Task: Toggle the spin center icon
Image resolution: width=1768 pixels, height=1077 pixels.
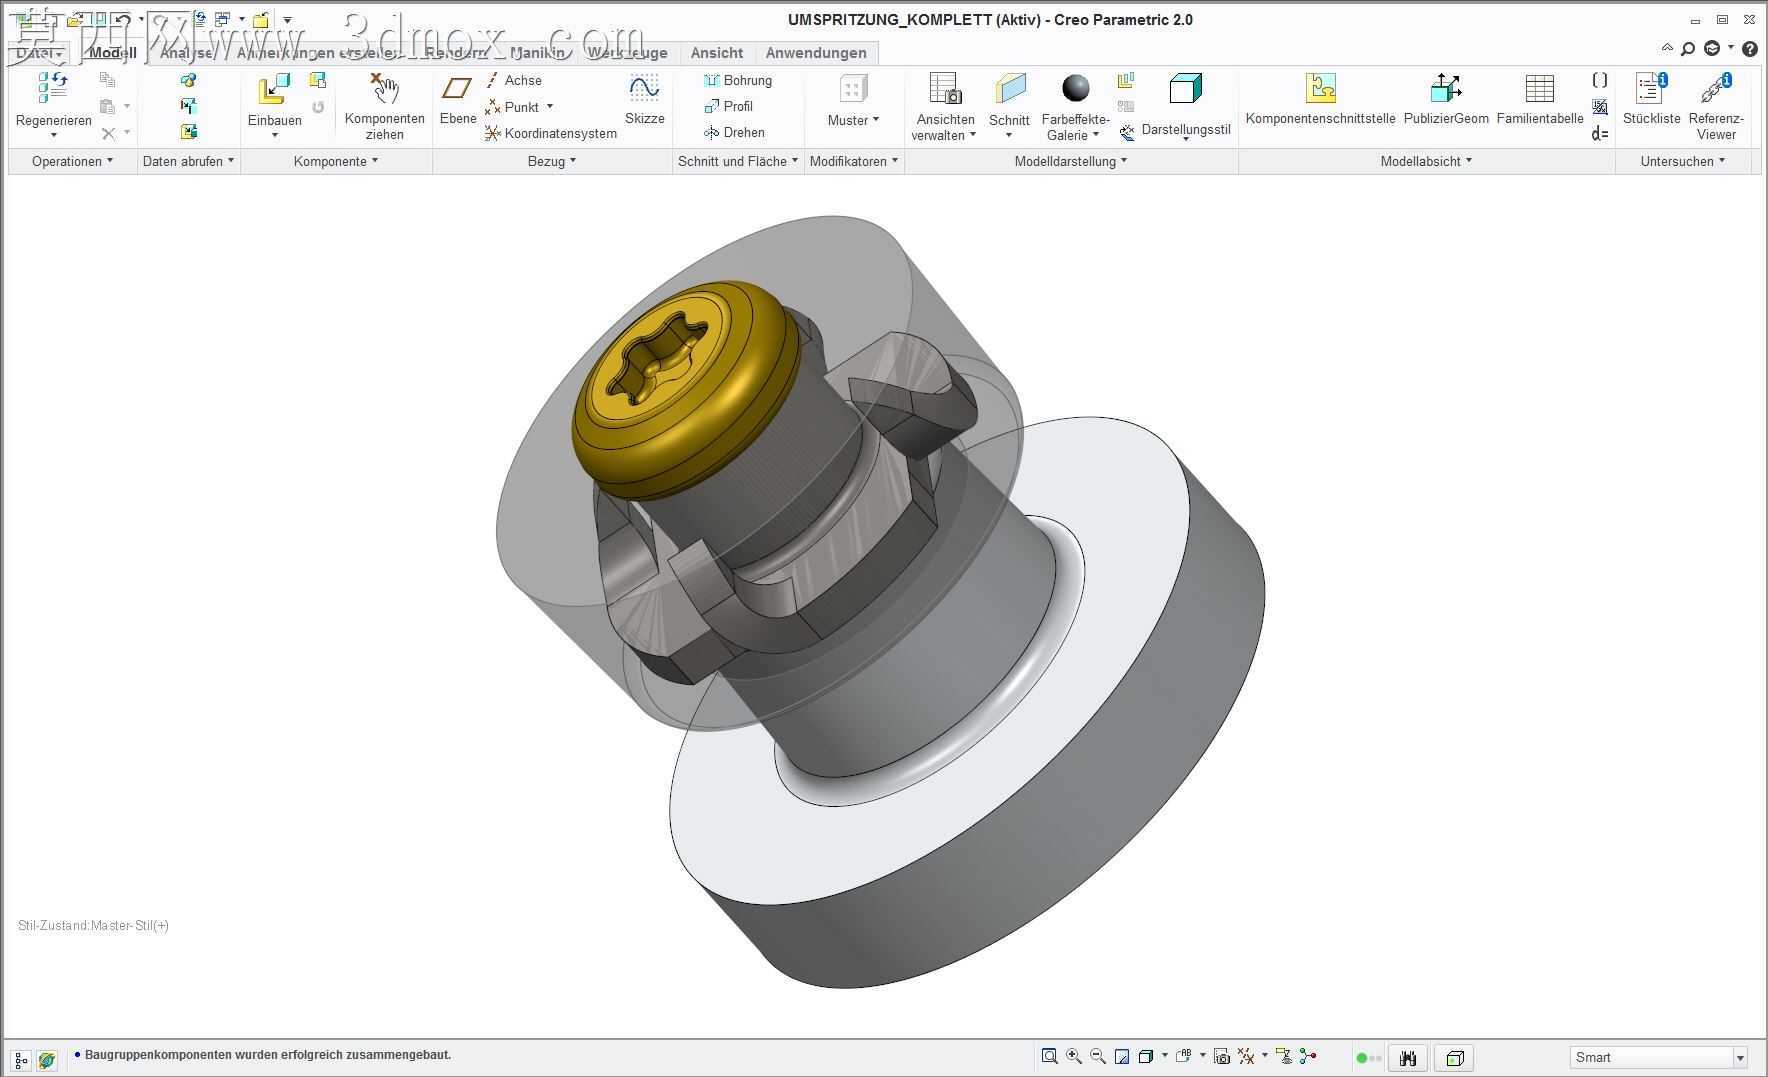Action: coord(1308,1056)
